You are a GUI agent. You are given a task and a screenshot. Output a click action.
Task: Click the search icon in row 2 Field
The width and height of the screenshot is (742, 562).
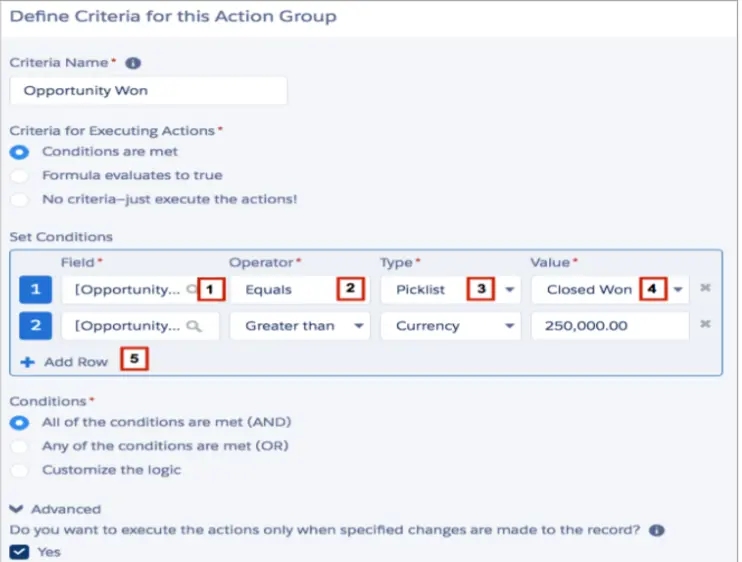click(194, 326)
